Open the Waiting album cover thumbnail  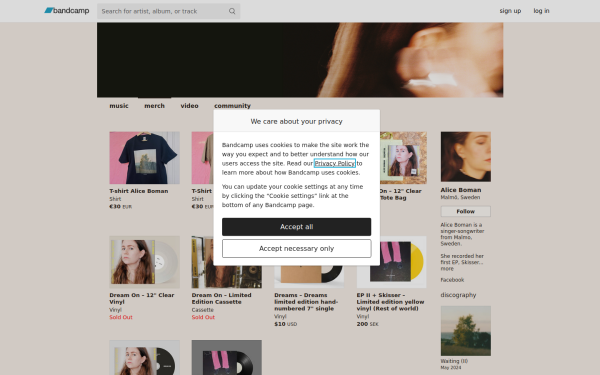coord(466,331)
